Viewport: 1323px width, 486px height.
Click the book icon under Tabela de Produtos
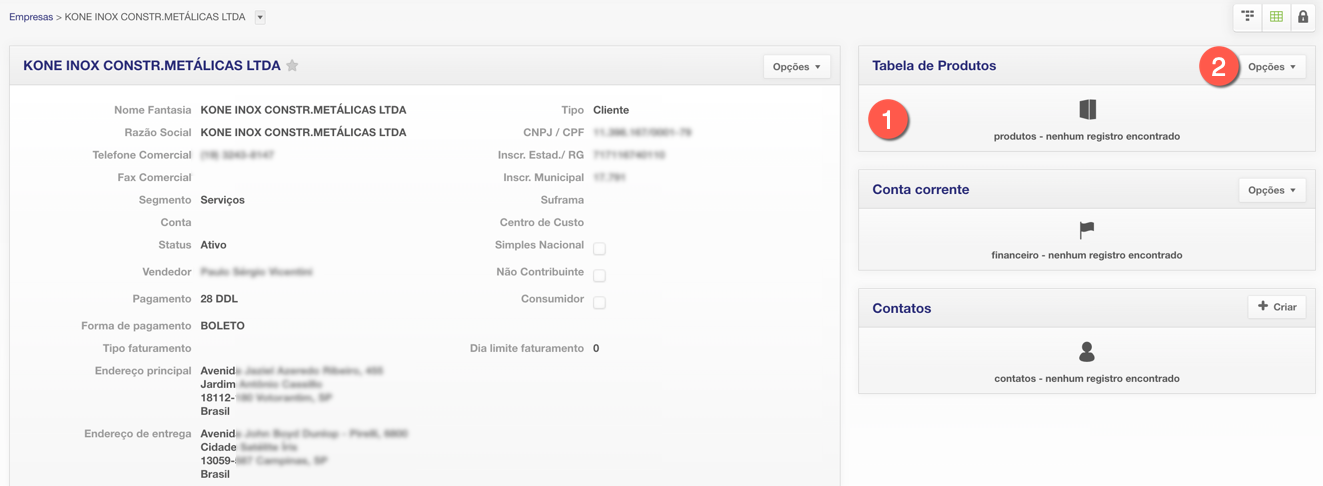[1087, 110]
